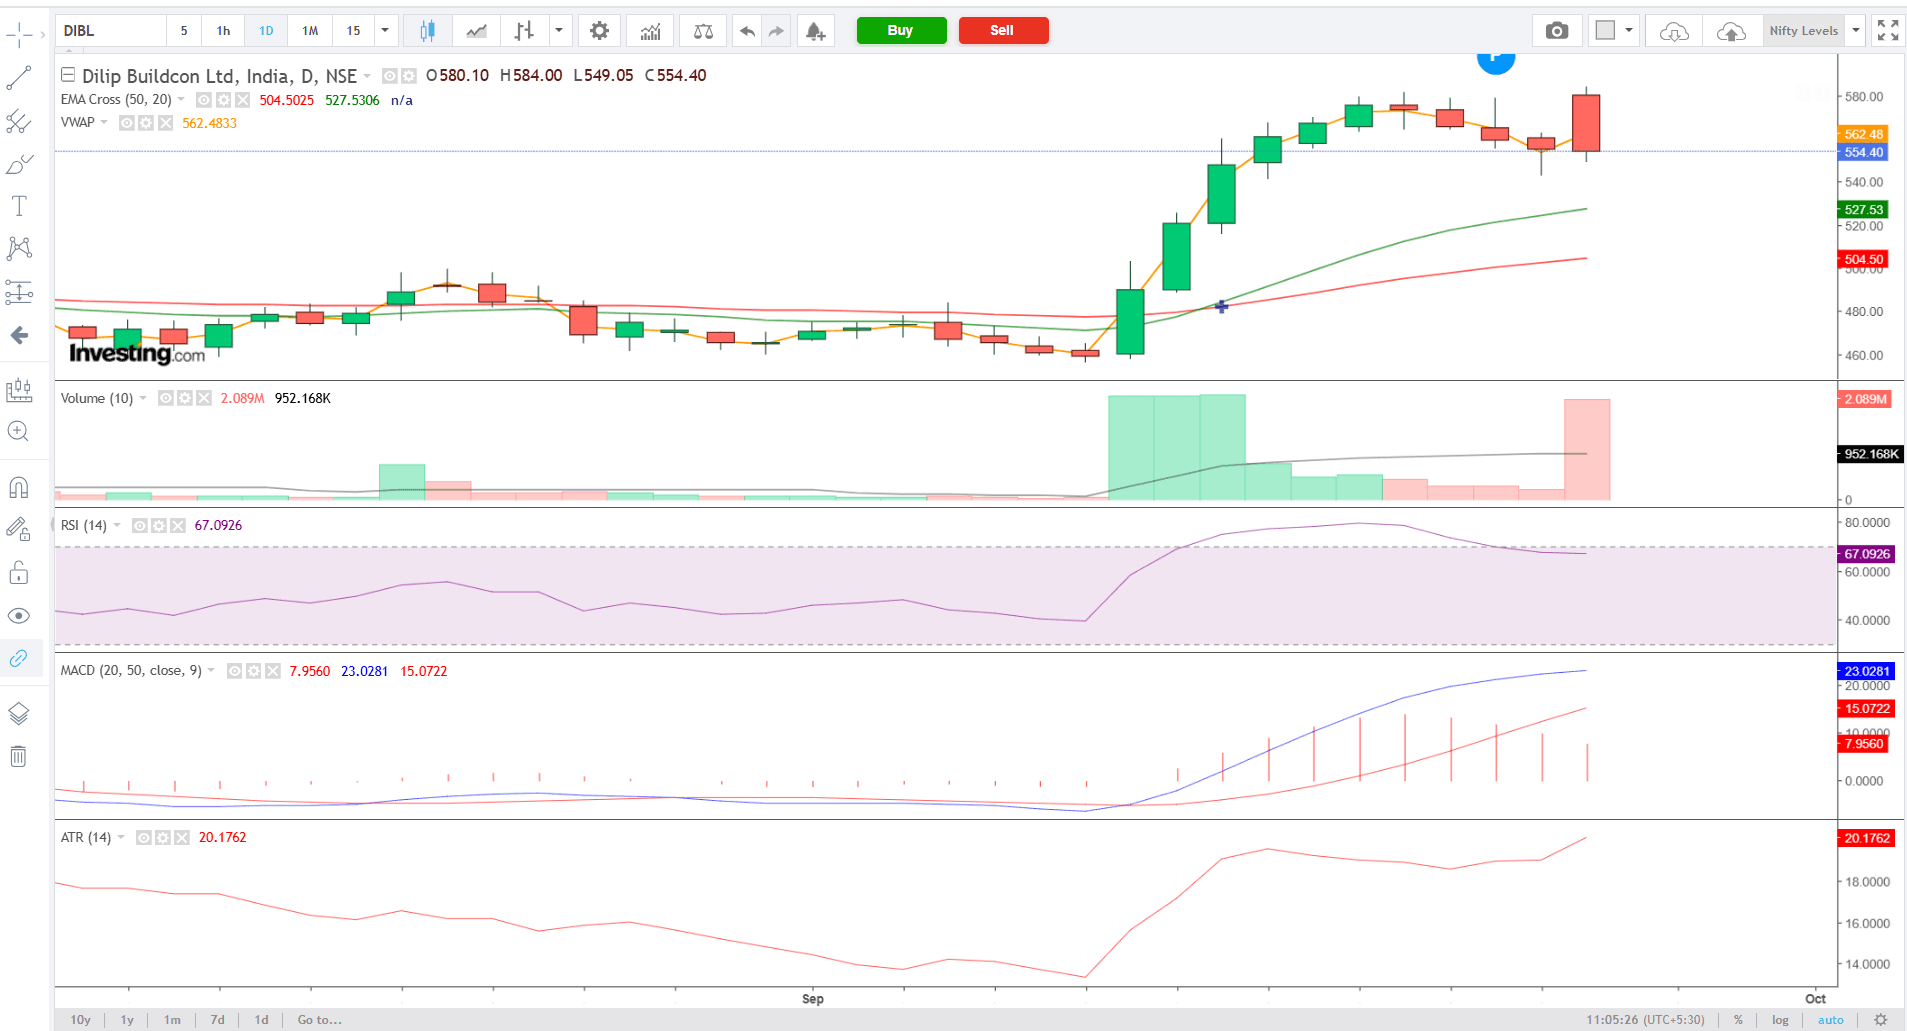Toggle magnet mode for drawings

point(19,487)
